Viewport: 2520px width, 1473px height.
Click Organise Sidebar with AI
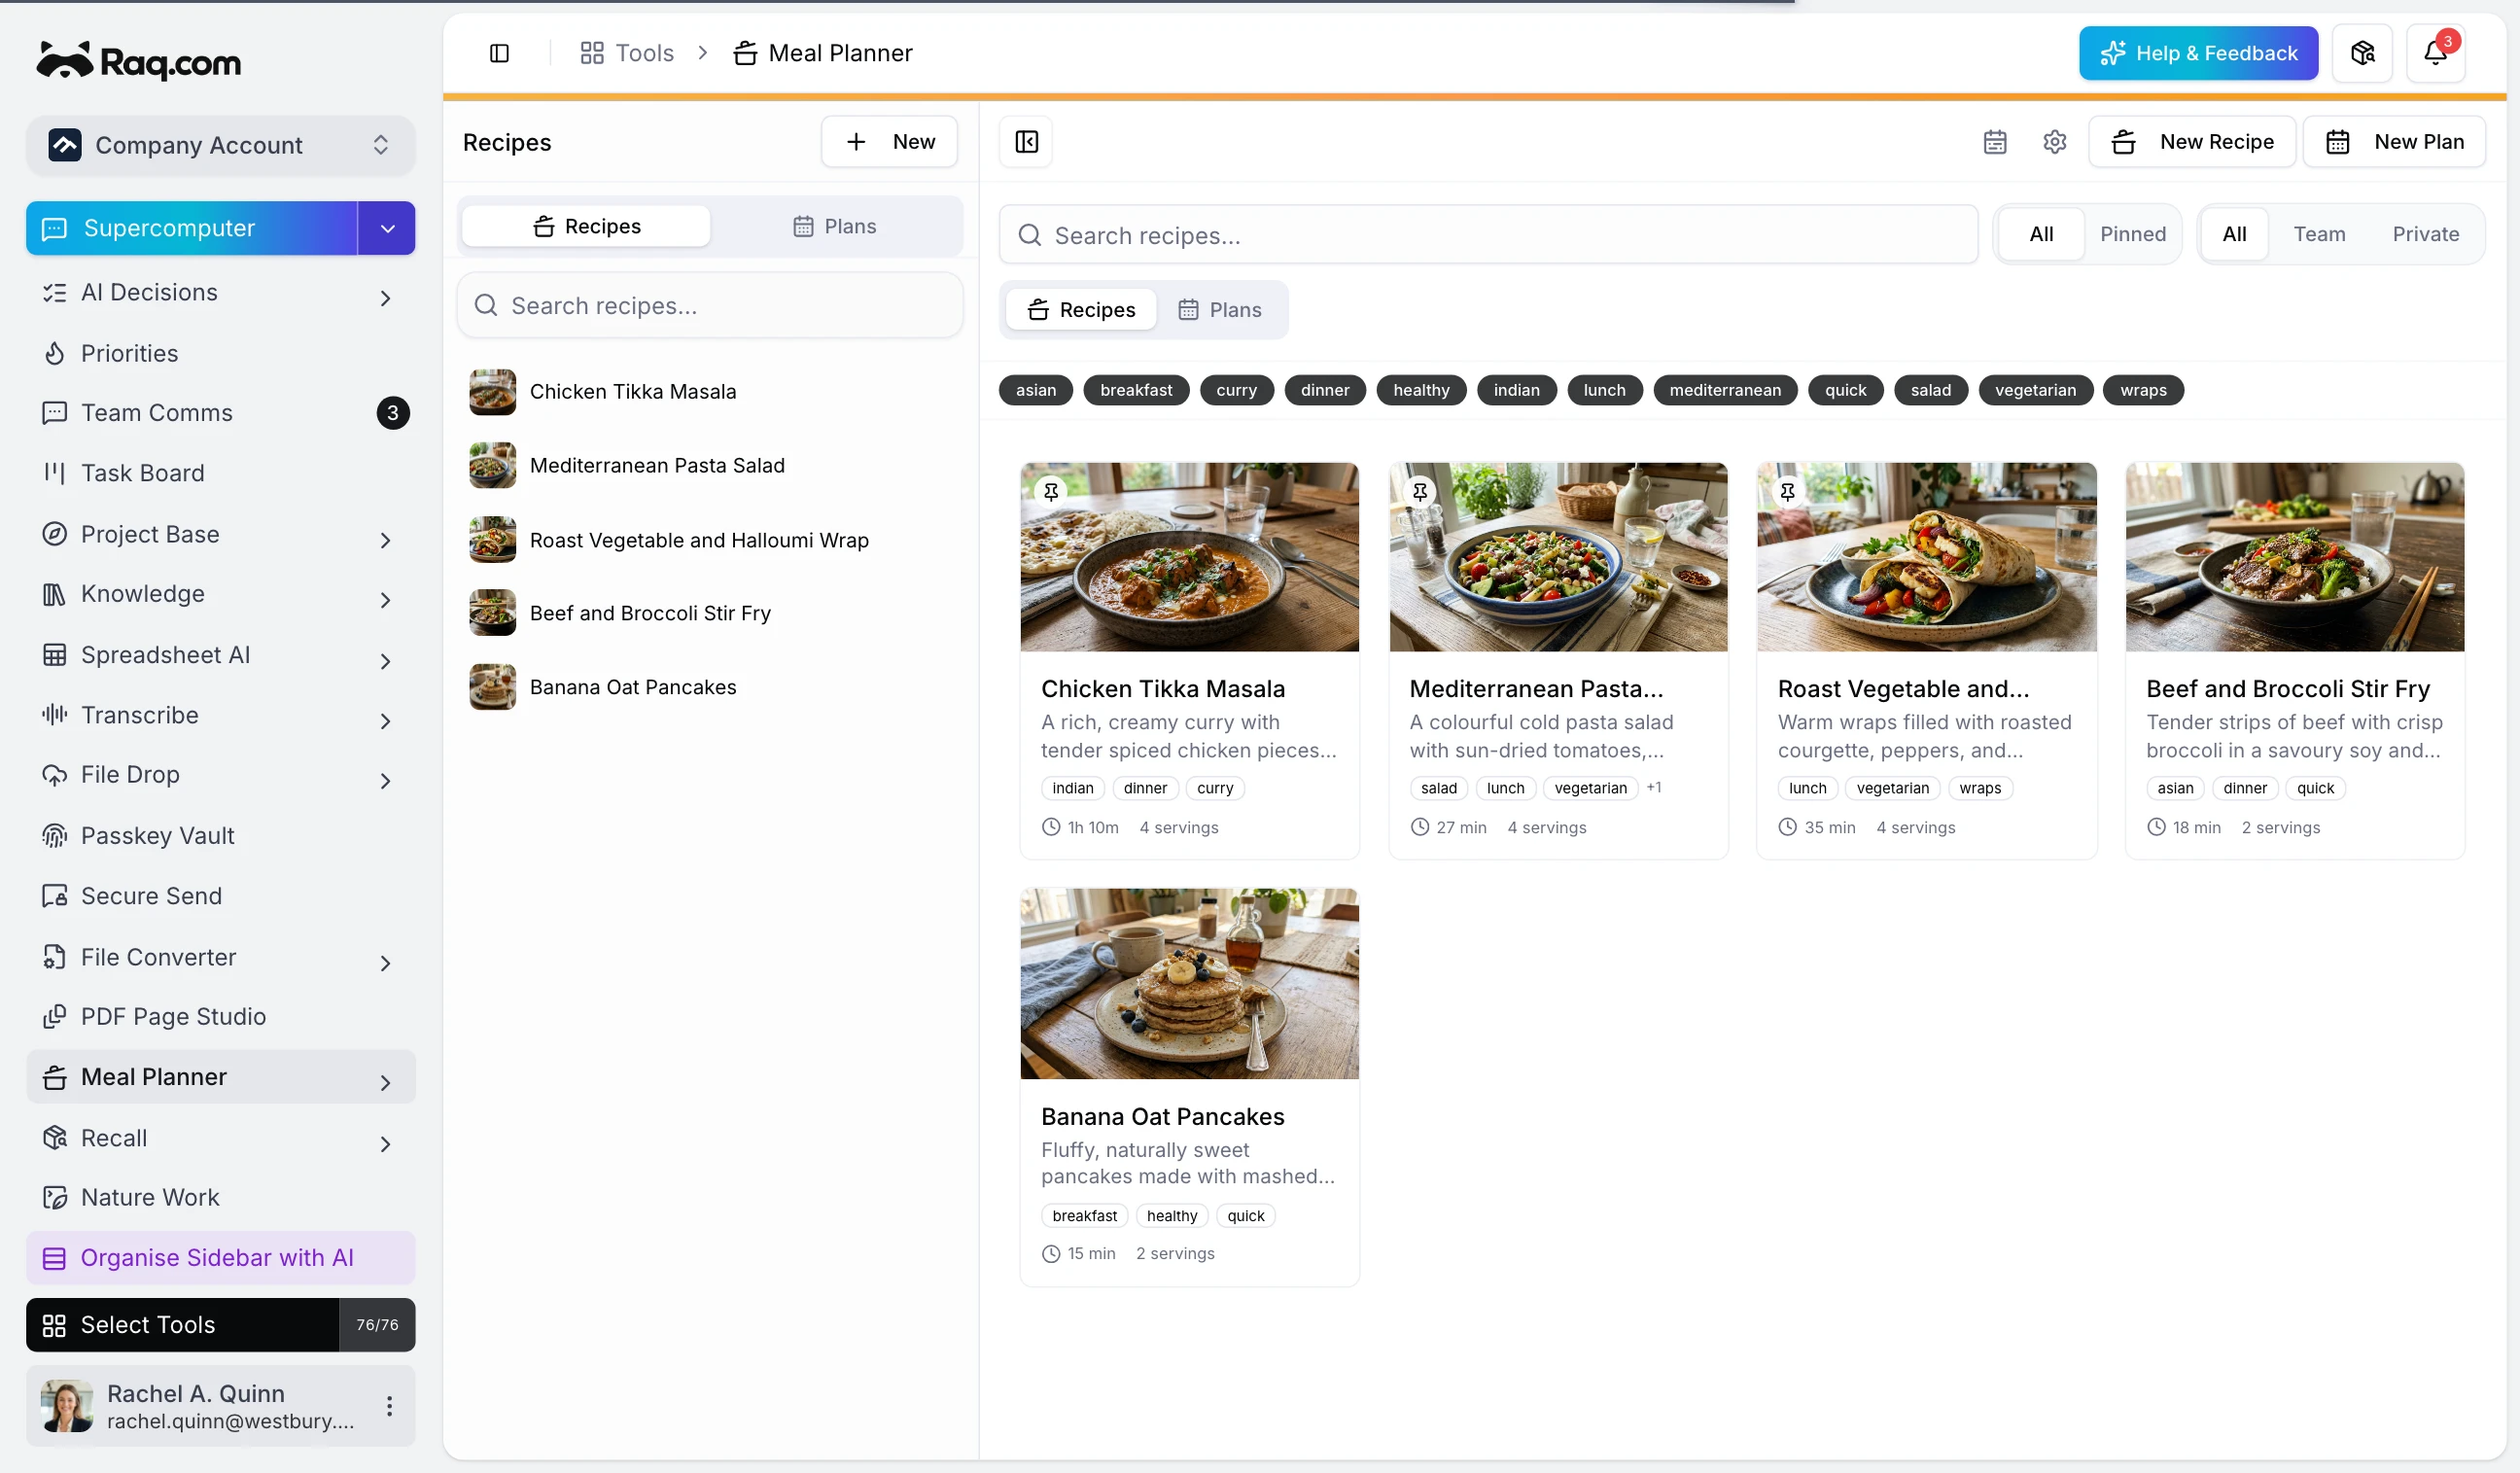pos(220,1257)
